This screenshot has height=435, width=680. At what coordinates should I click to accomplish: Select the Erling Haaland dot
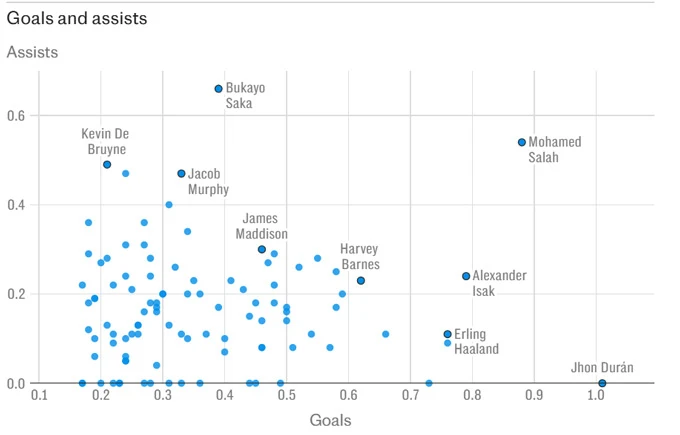coord(448,334)
